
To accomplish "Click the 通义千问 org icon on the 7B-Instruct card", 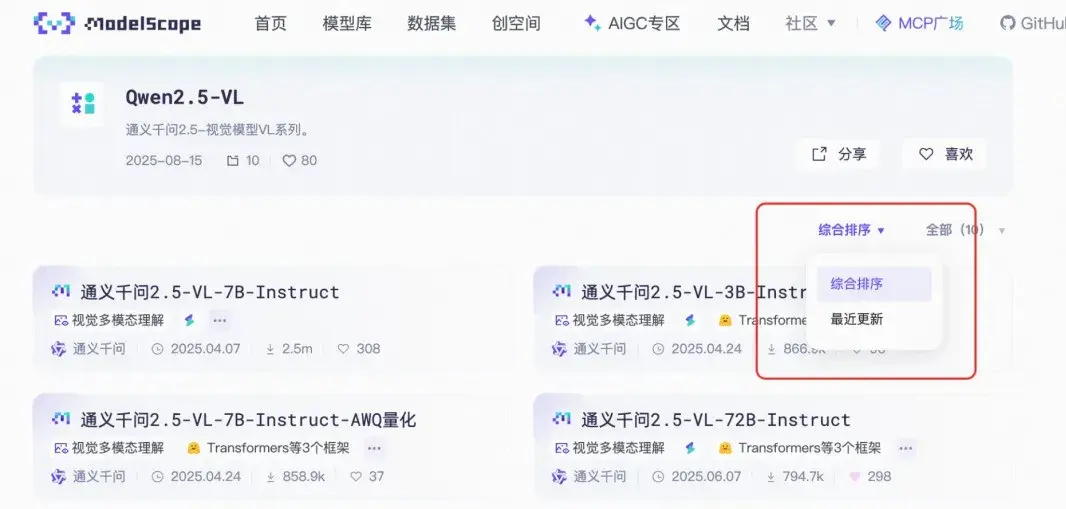I will point(58,349).
